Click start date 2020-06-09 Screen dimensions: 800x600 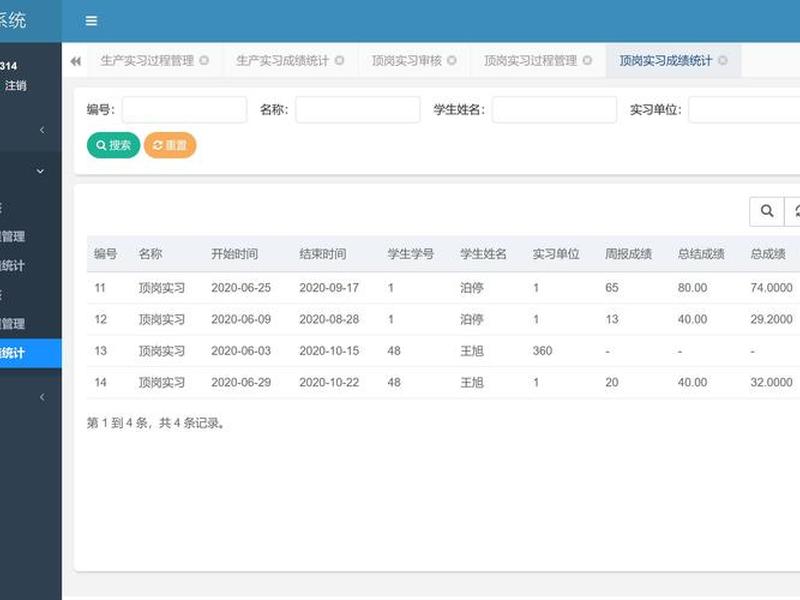241,319
